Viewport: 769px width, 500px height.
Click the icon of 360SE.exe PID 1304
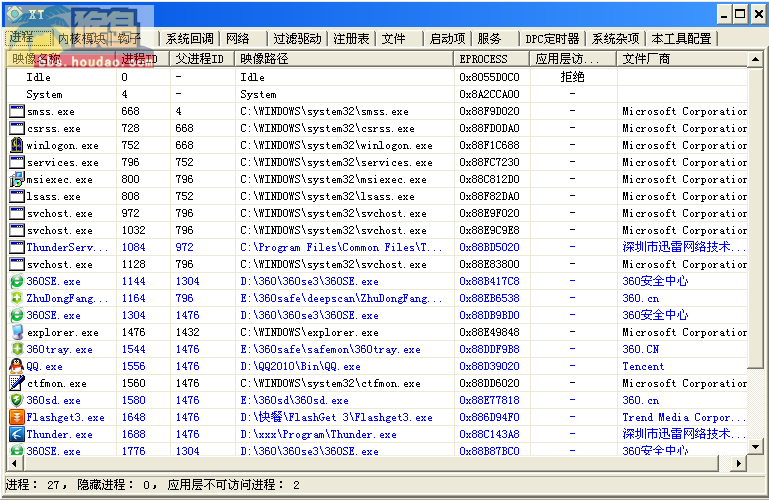click(17, 315)
